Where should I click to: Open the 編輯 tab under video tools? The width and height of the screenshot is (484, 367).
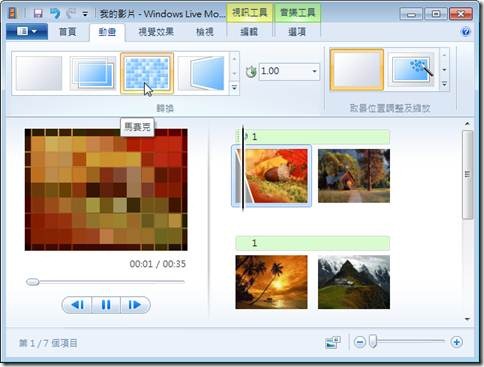pos(249,32)
